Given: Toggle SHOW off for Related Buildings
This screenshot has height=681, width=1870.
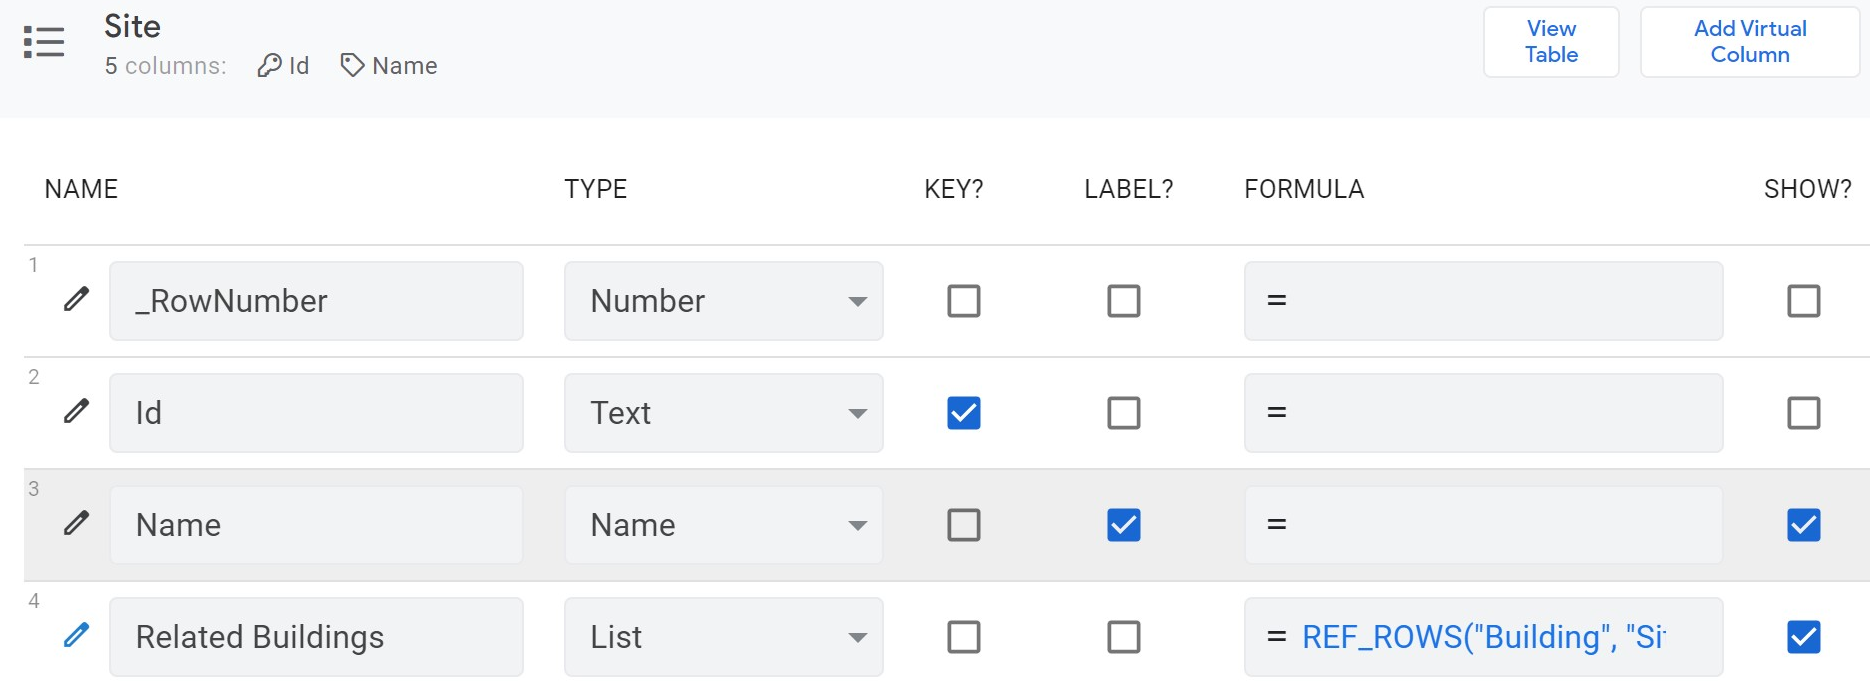Looking at the screenshot, I should pos(1803,637).
